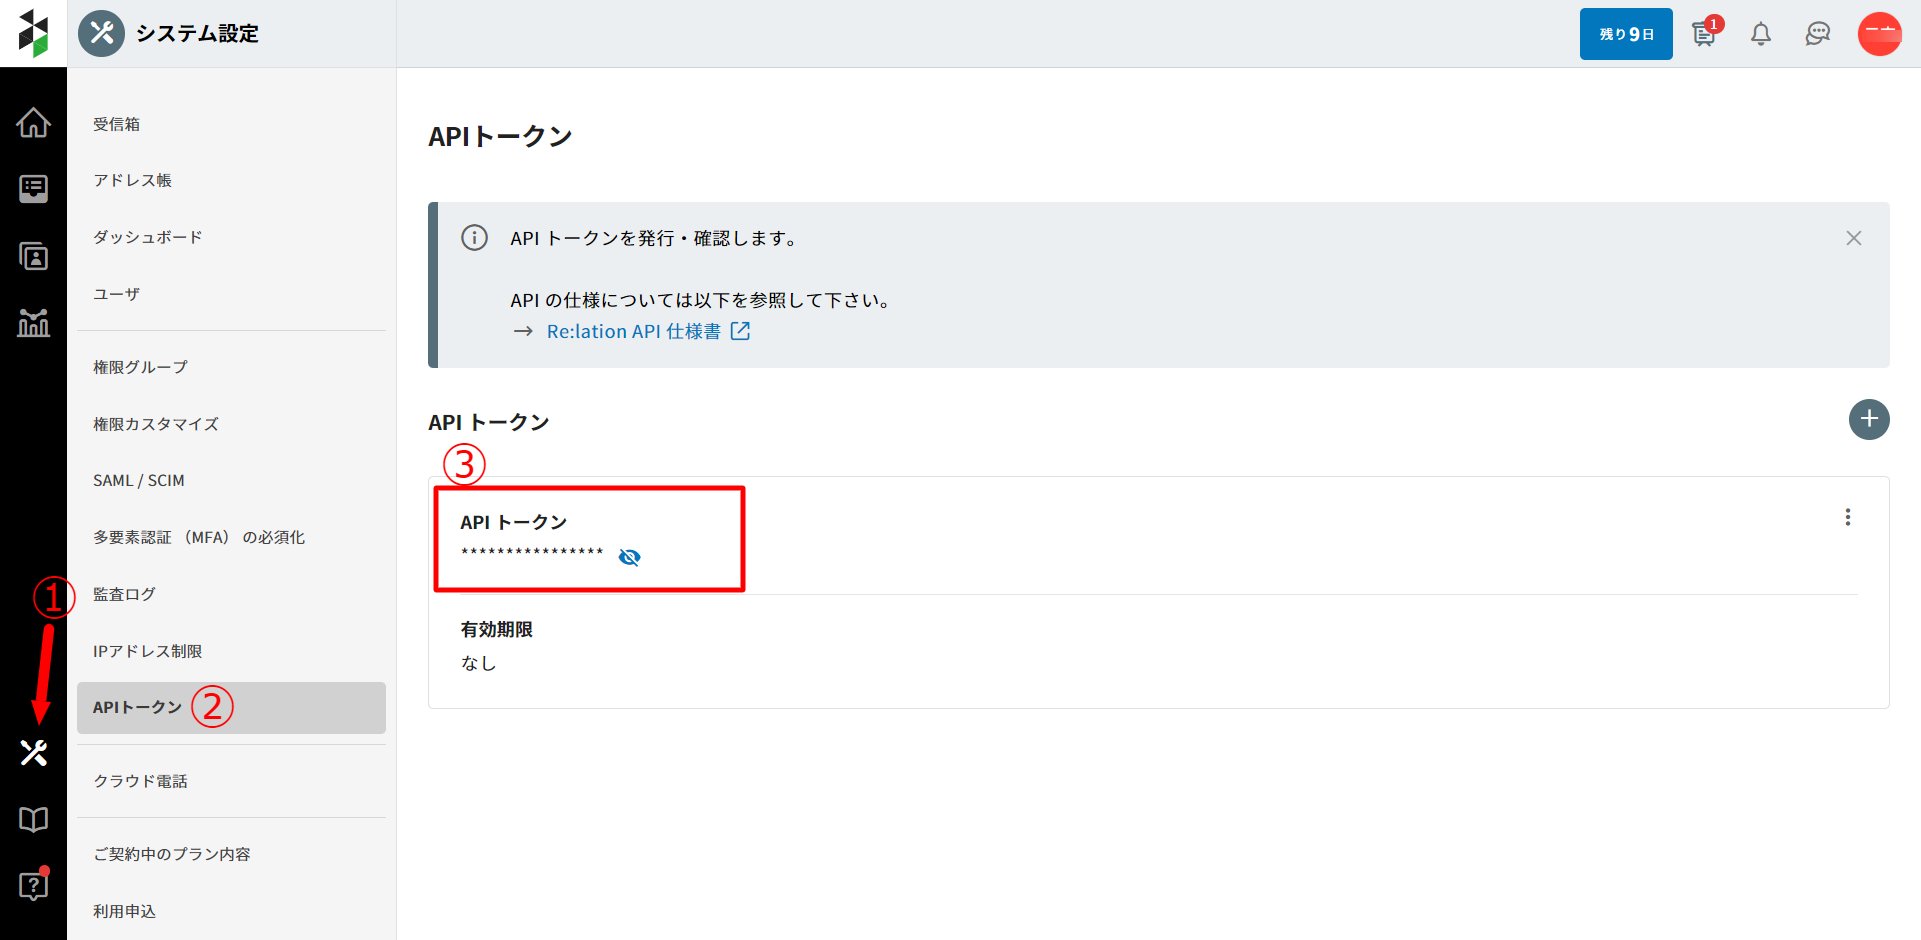The height and width of the screenshot is (940, 1921).
Task: Open ご契約中のプラン内容 page
Action: point(231,854)
